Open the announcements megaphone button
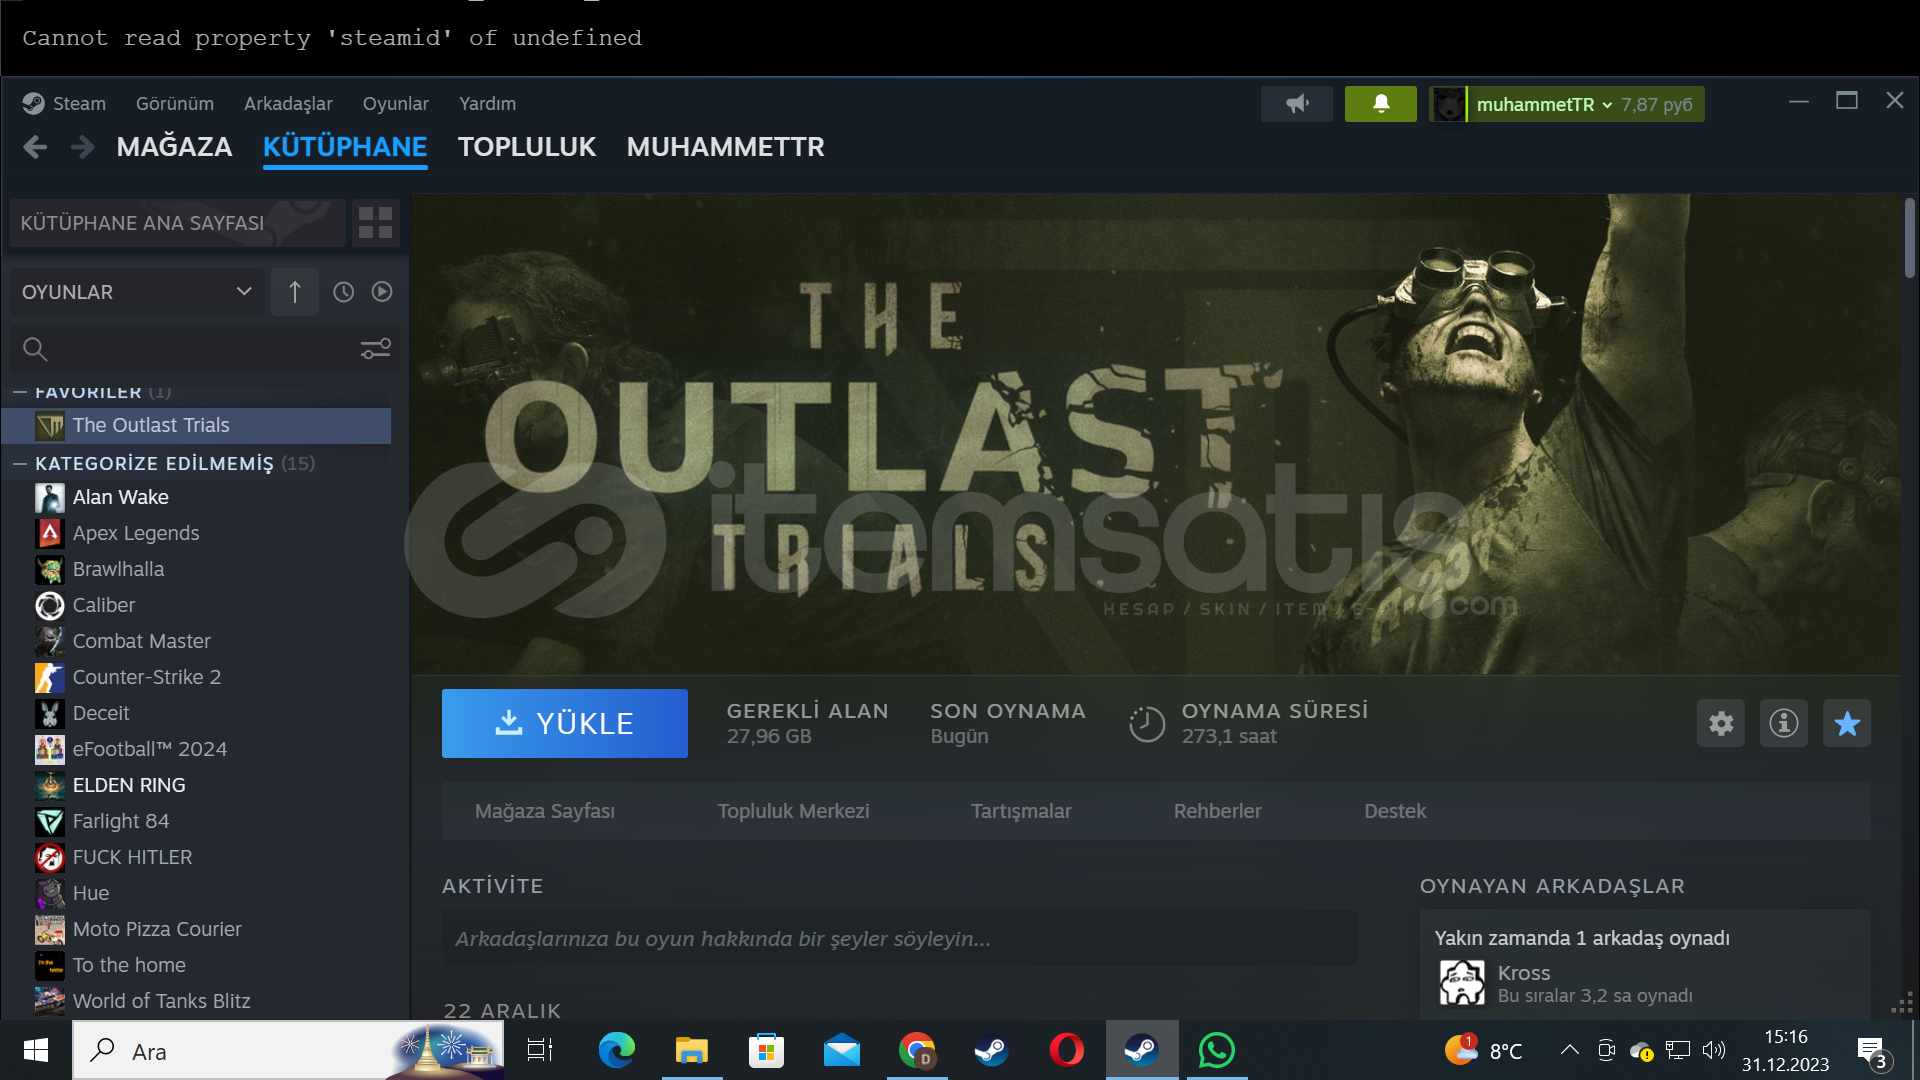Viewport: 1920px width, 1080px height. (1297, 104)
